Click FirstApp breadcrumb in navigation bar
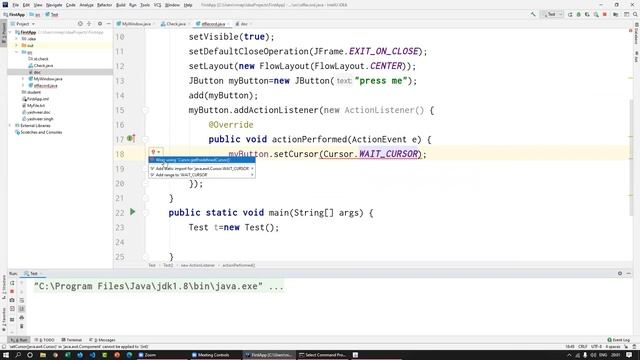640x360 pixels. [14, 14]
